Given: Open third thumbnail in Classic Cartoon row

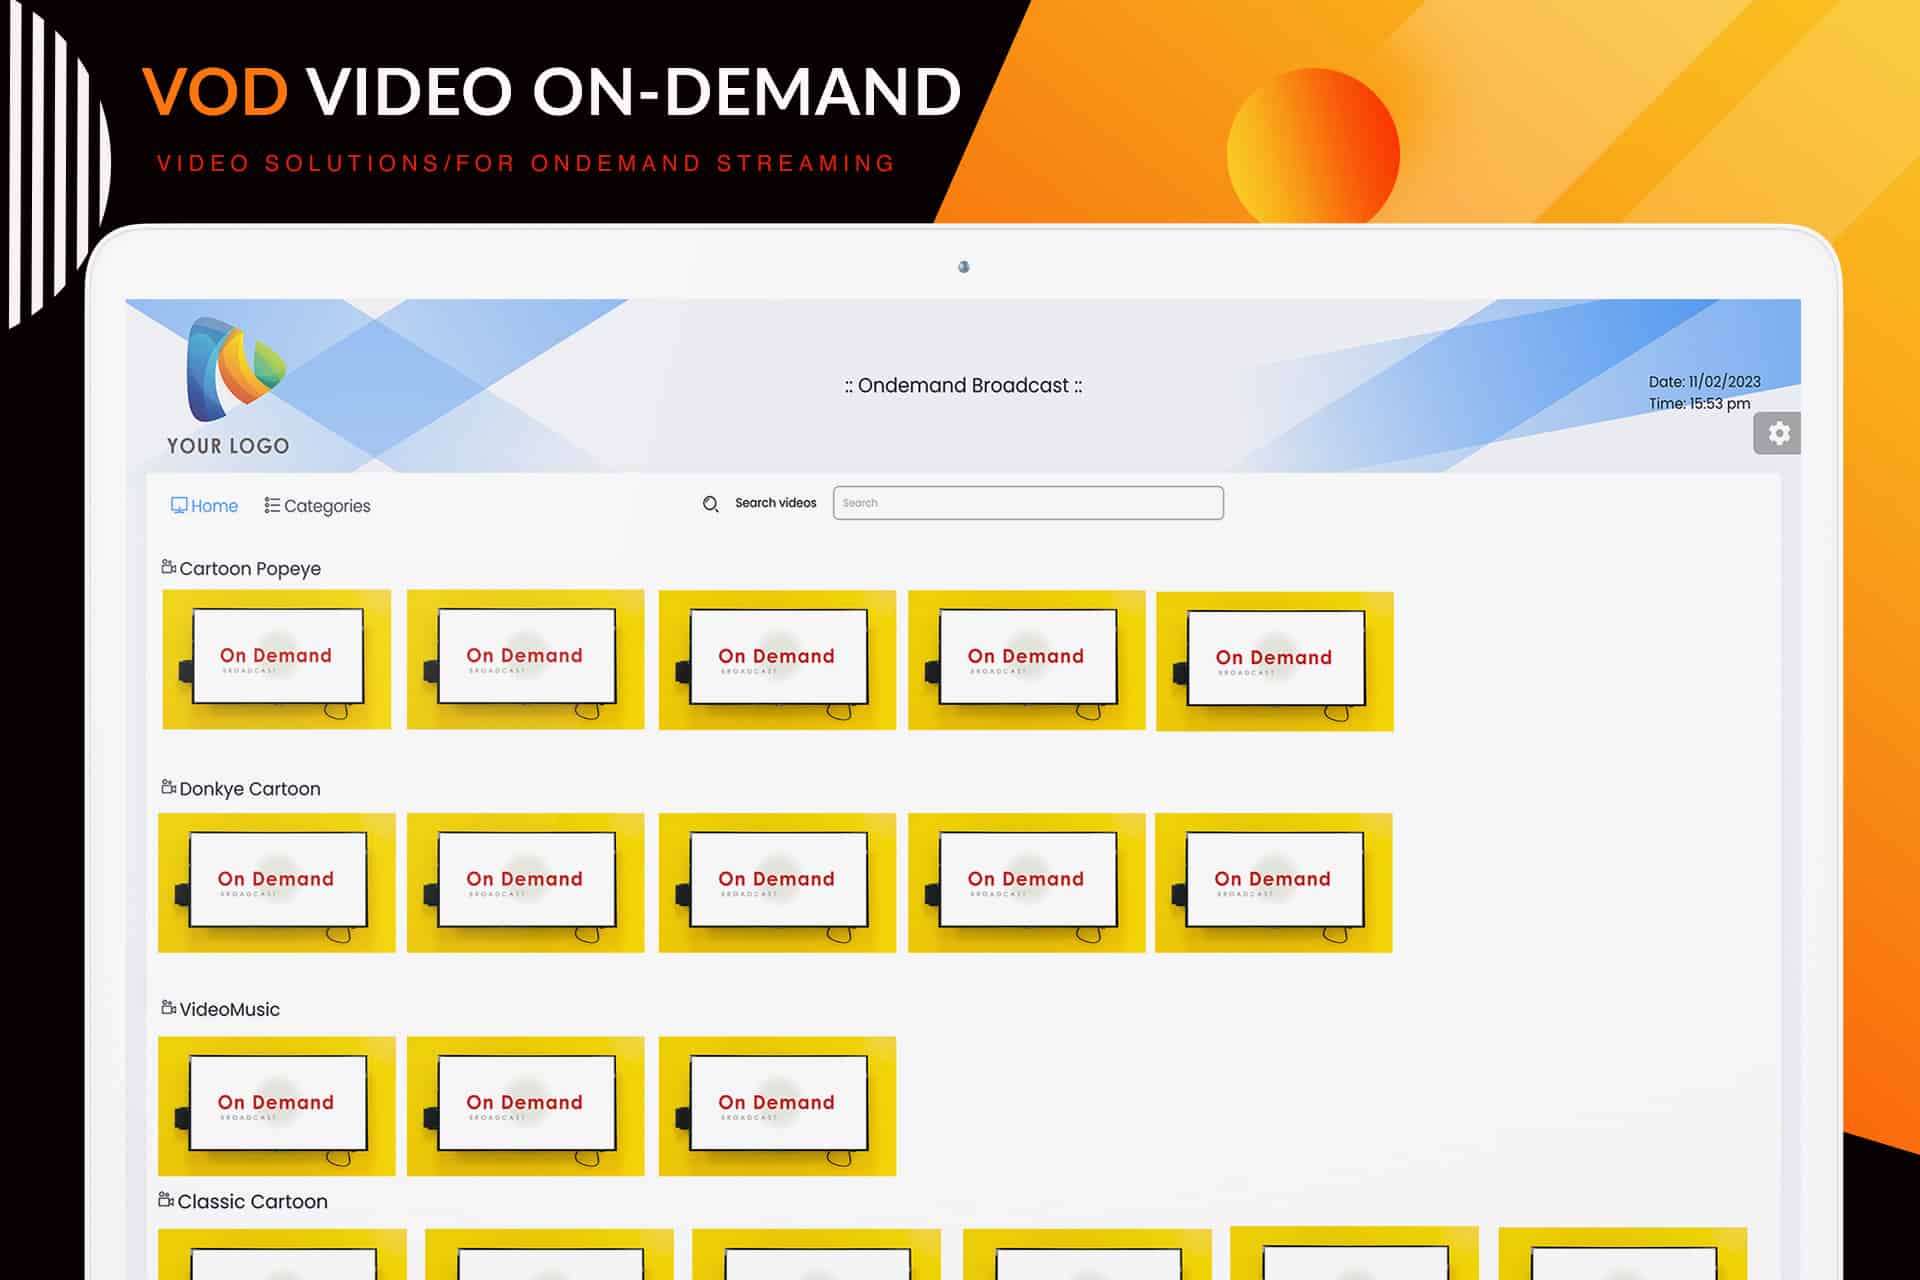Looking at the screenshot, I should 816,1254.
